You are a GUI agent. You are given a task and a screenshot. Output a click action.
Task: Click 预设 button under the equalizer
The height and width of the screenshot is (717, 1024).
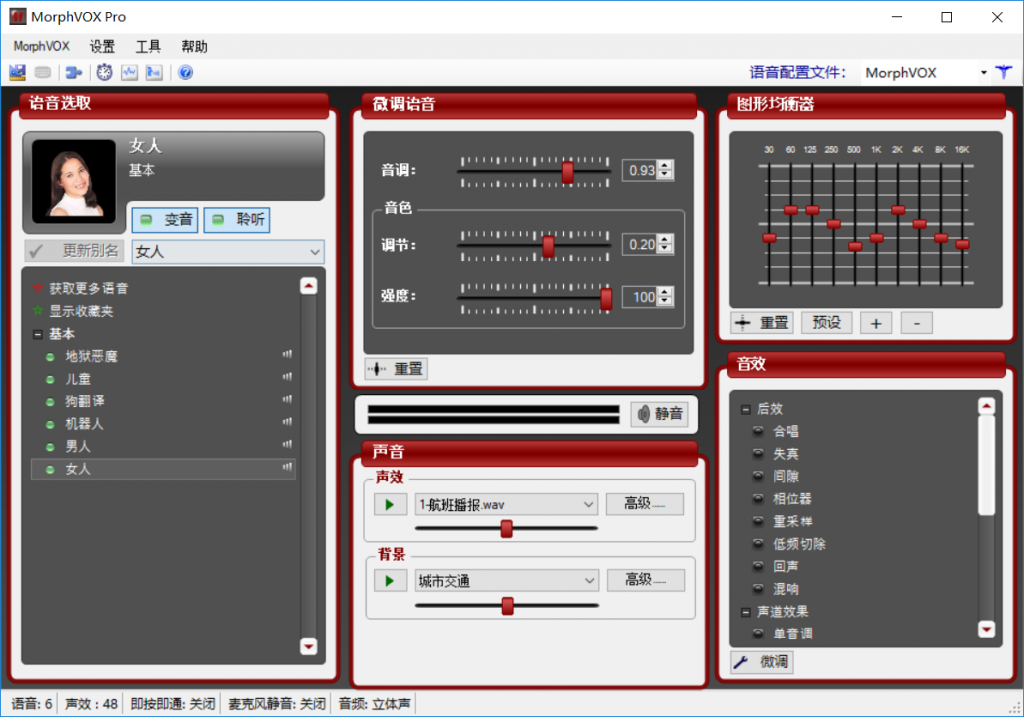(826, 323)
